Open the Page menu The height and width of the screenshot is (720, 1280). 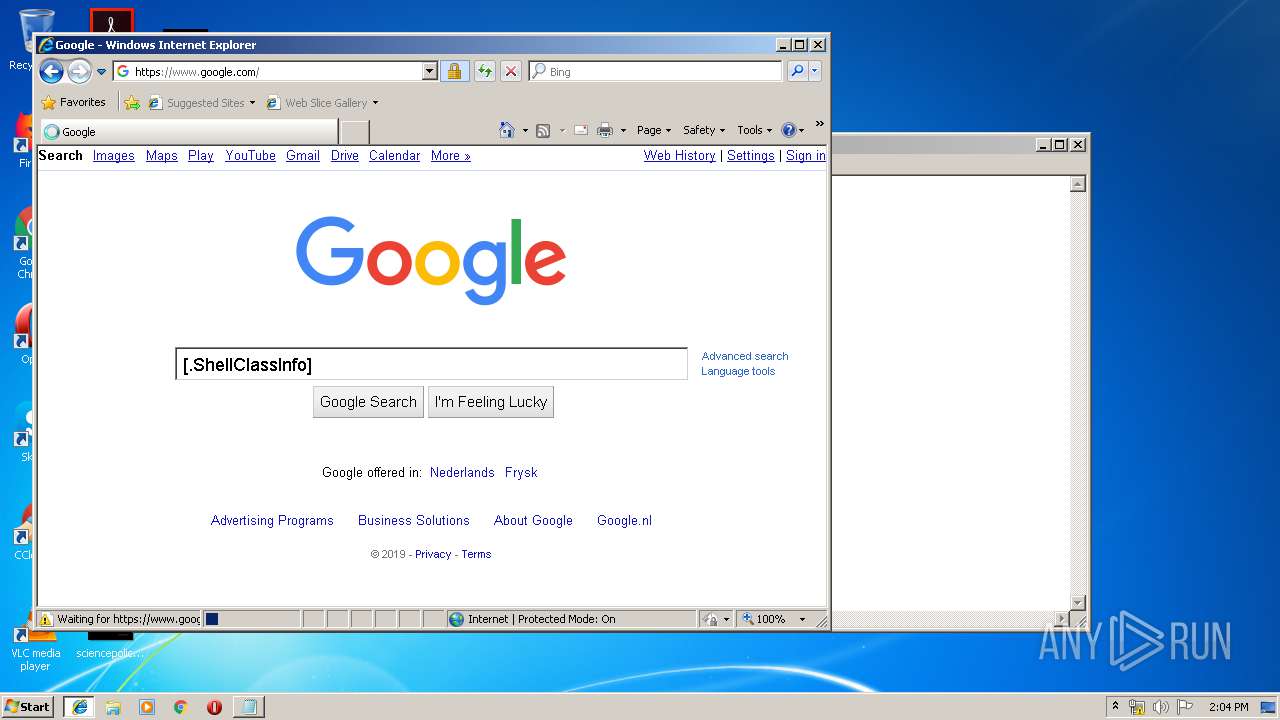click(x=654, y=130)
